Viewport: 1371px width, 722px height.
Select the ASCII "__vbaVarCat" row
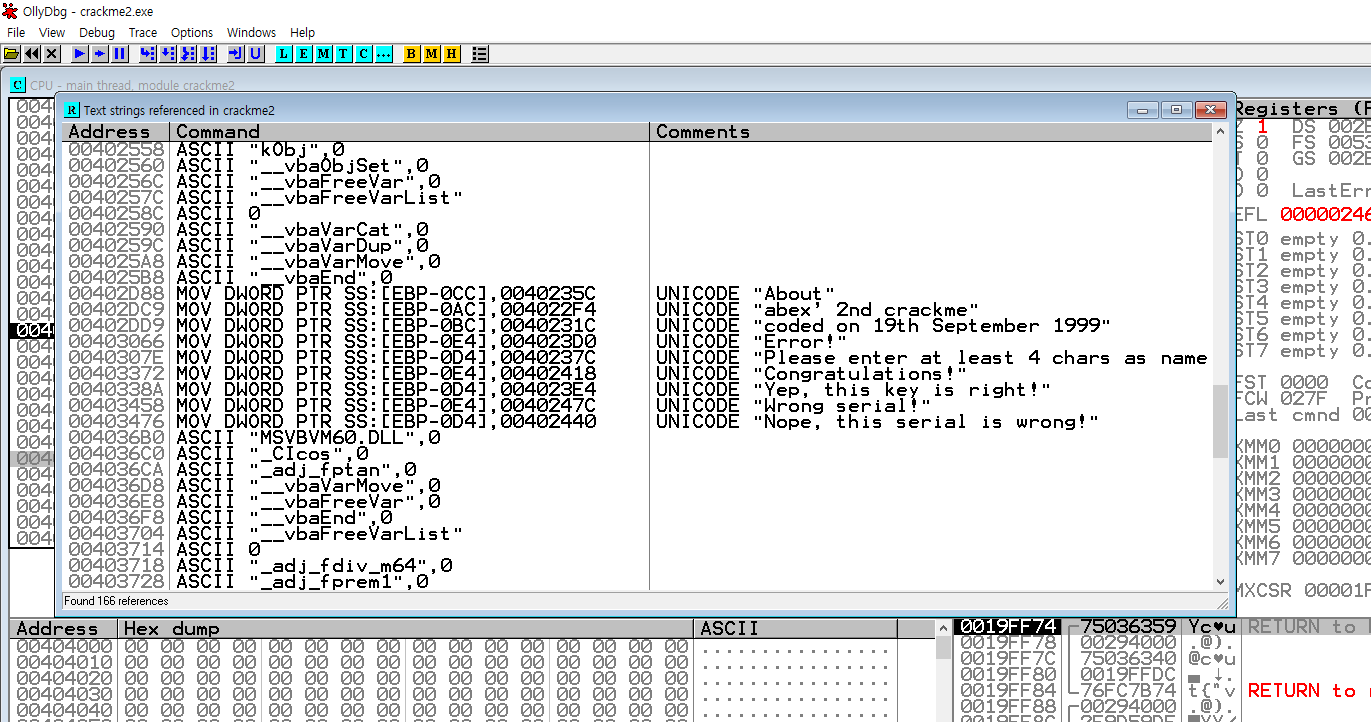tap(637, 230)
